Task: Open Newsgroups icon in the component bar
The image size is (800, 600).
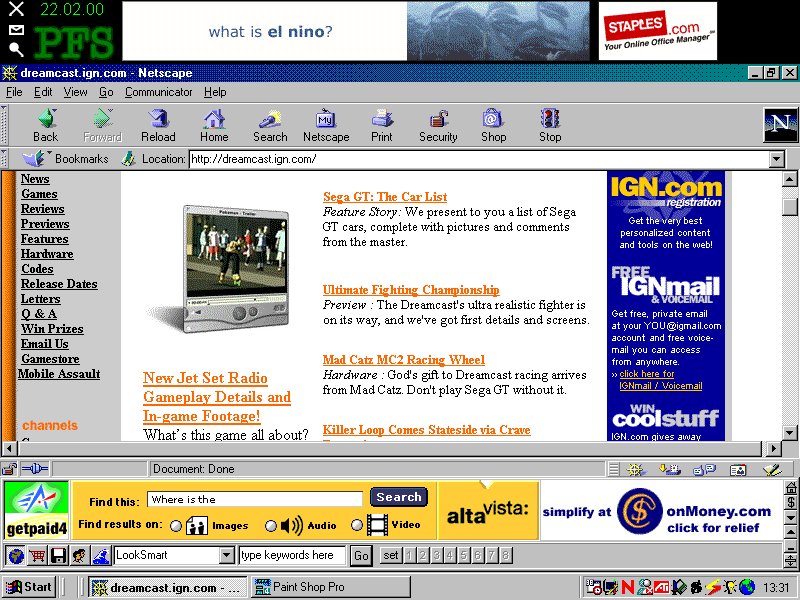Action: 705,469
